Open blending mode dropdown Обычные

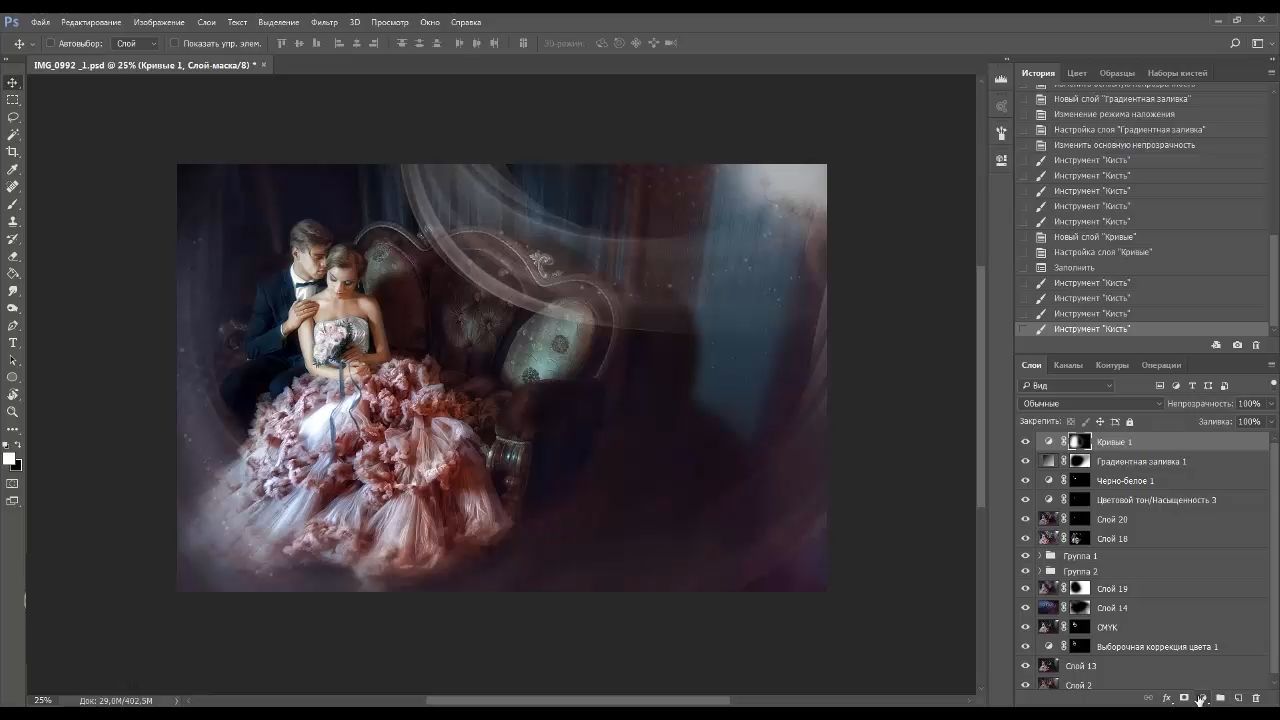[x=1091, y=404]
